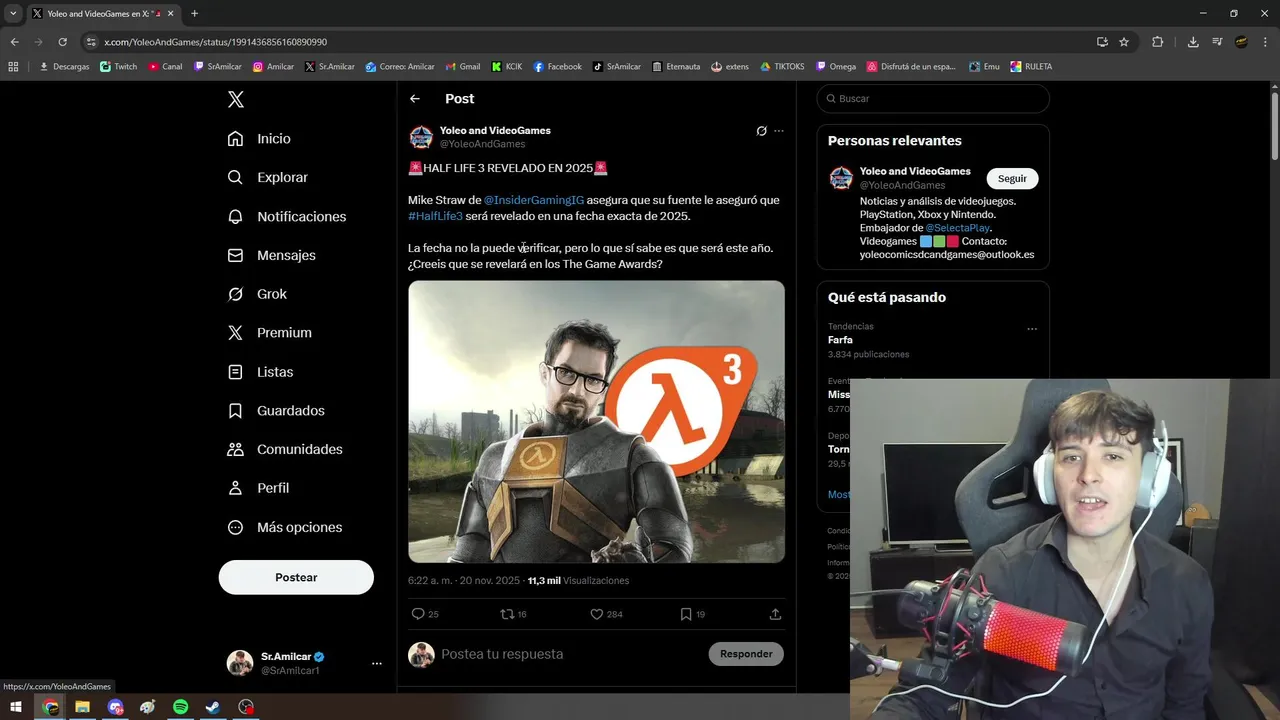Open Yoleo and VideoGames author avatar
This screenshot has width=1280, height=720.
421,137
